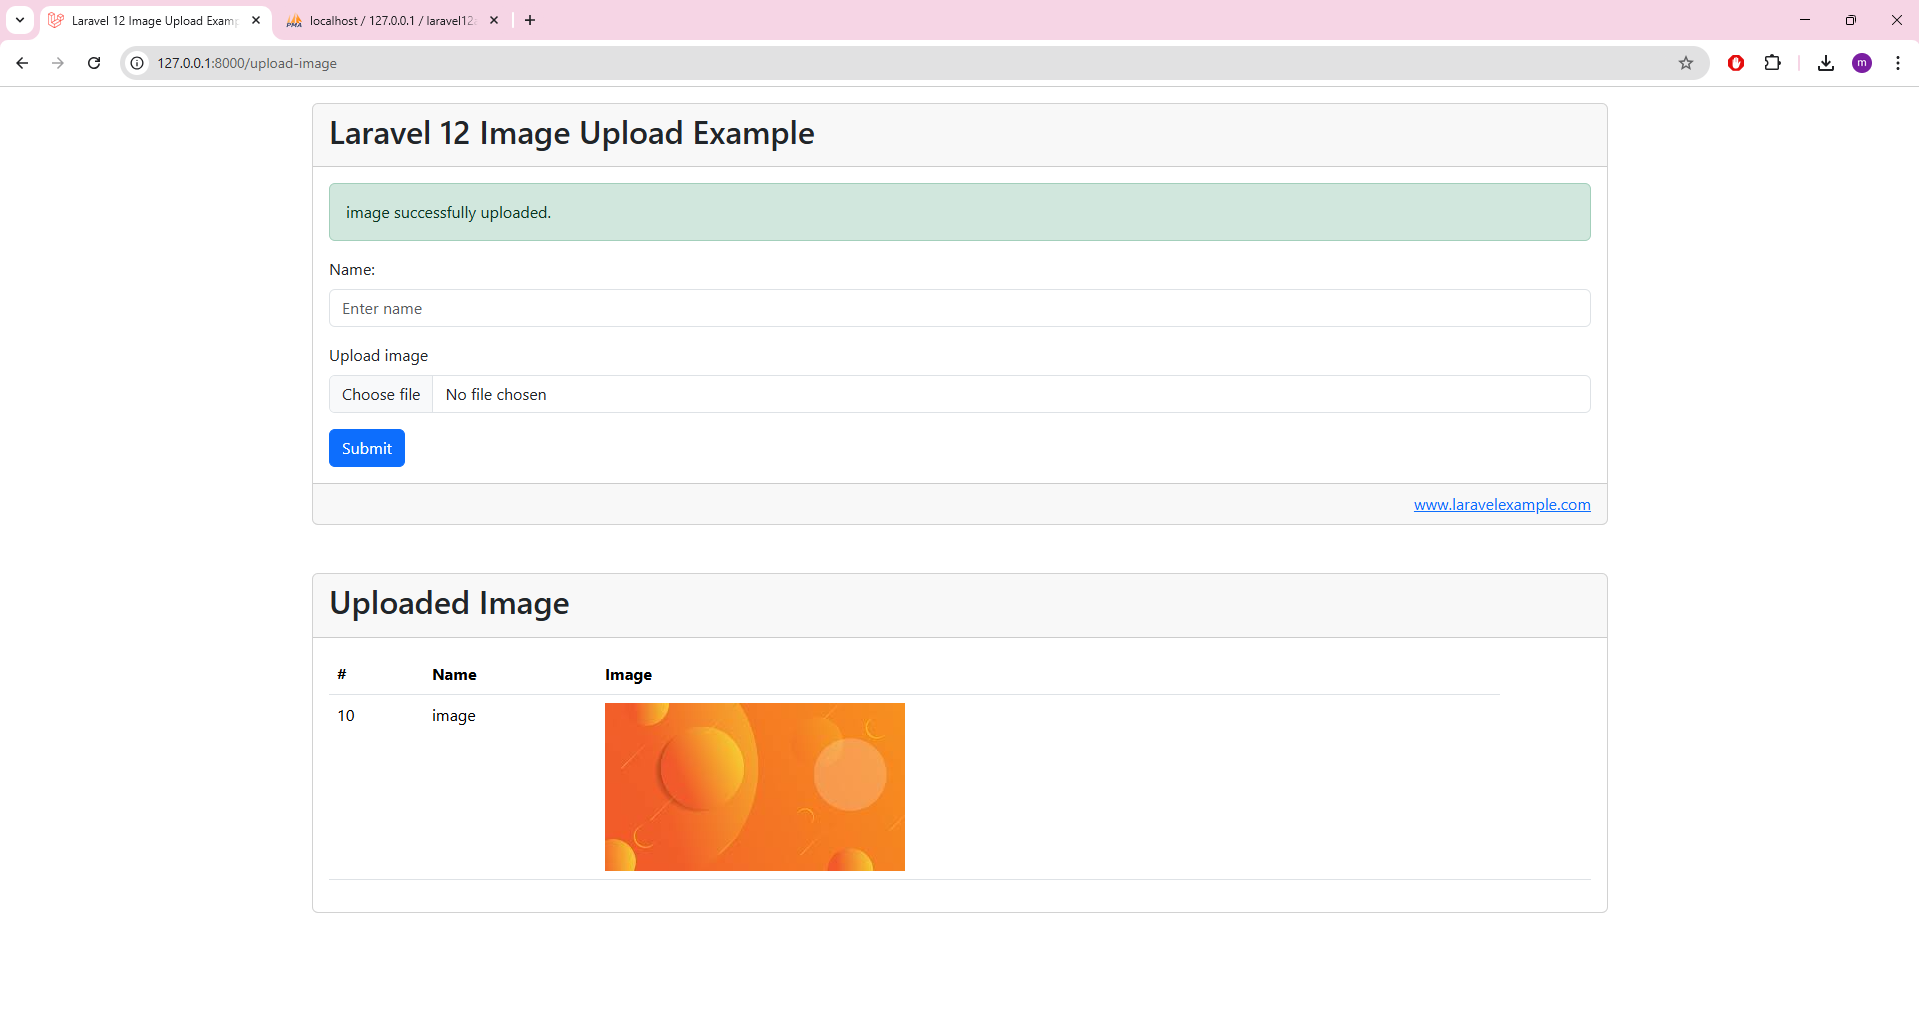
Task: Open the red Opera-style extension icon
Action: [x=1736, y=63]
